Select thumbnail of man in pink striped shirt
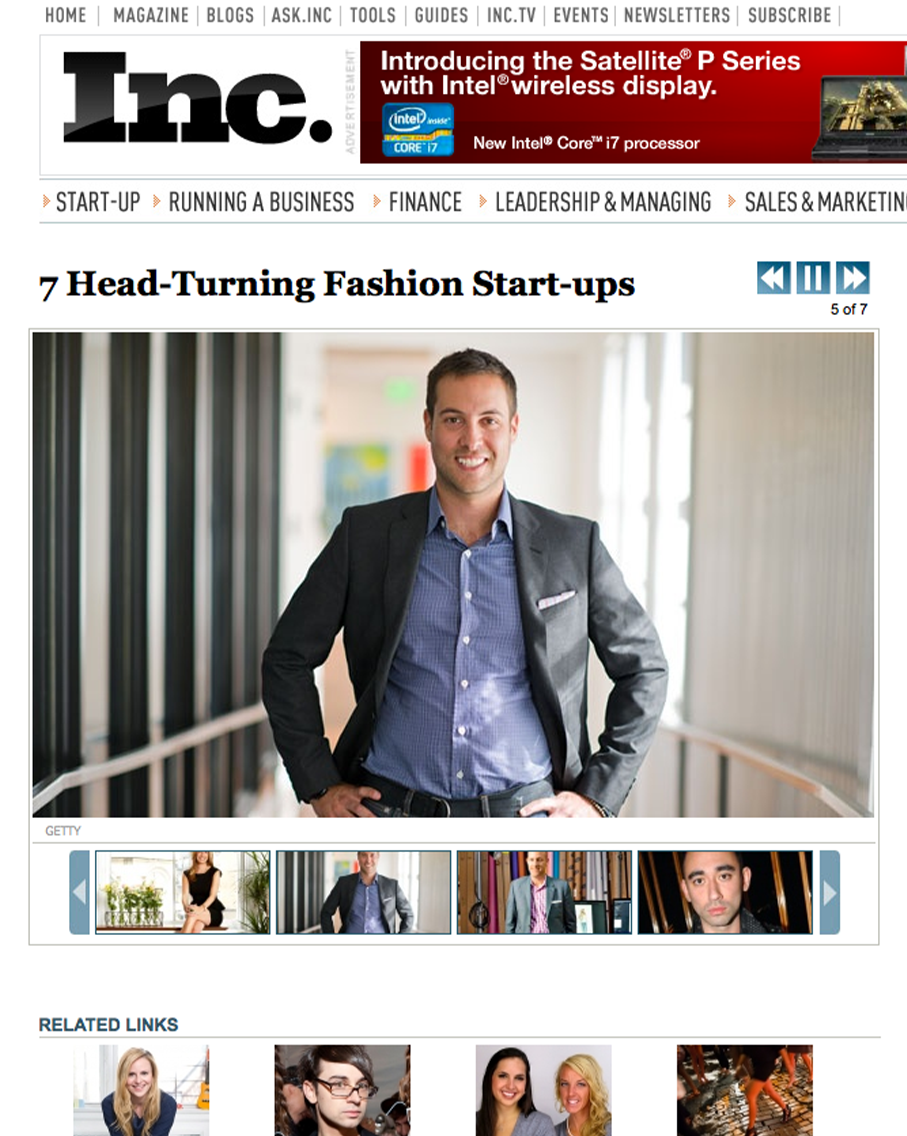This screenshot has width=907, height=1136. click(544, 893)
